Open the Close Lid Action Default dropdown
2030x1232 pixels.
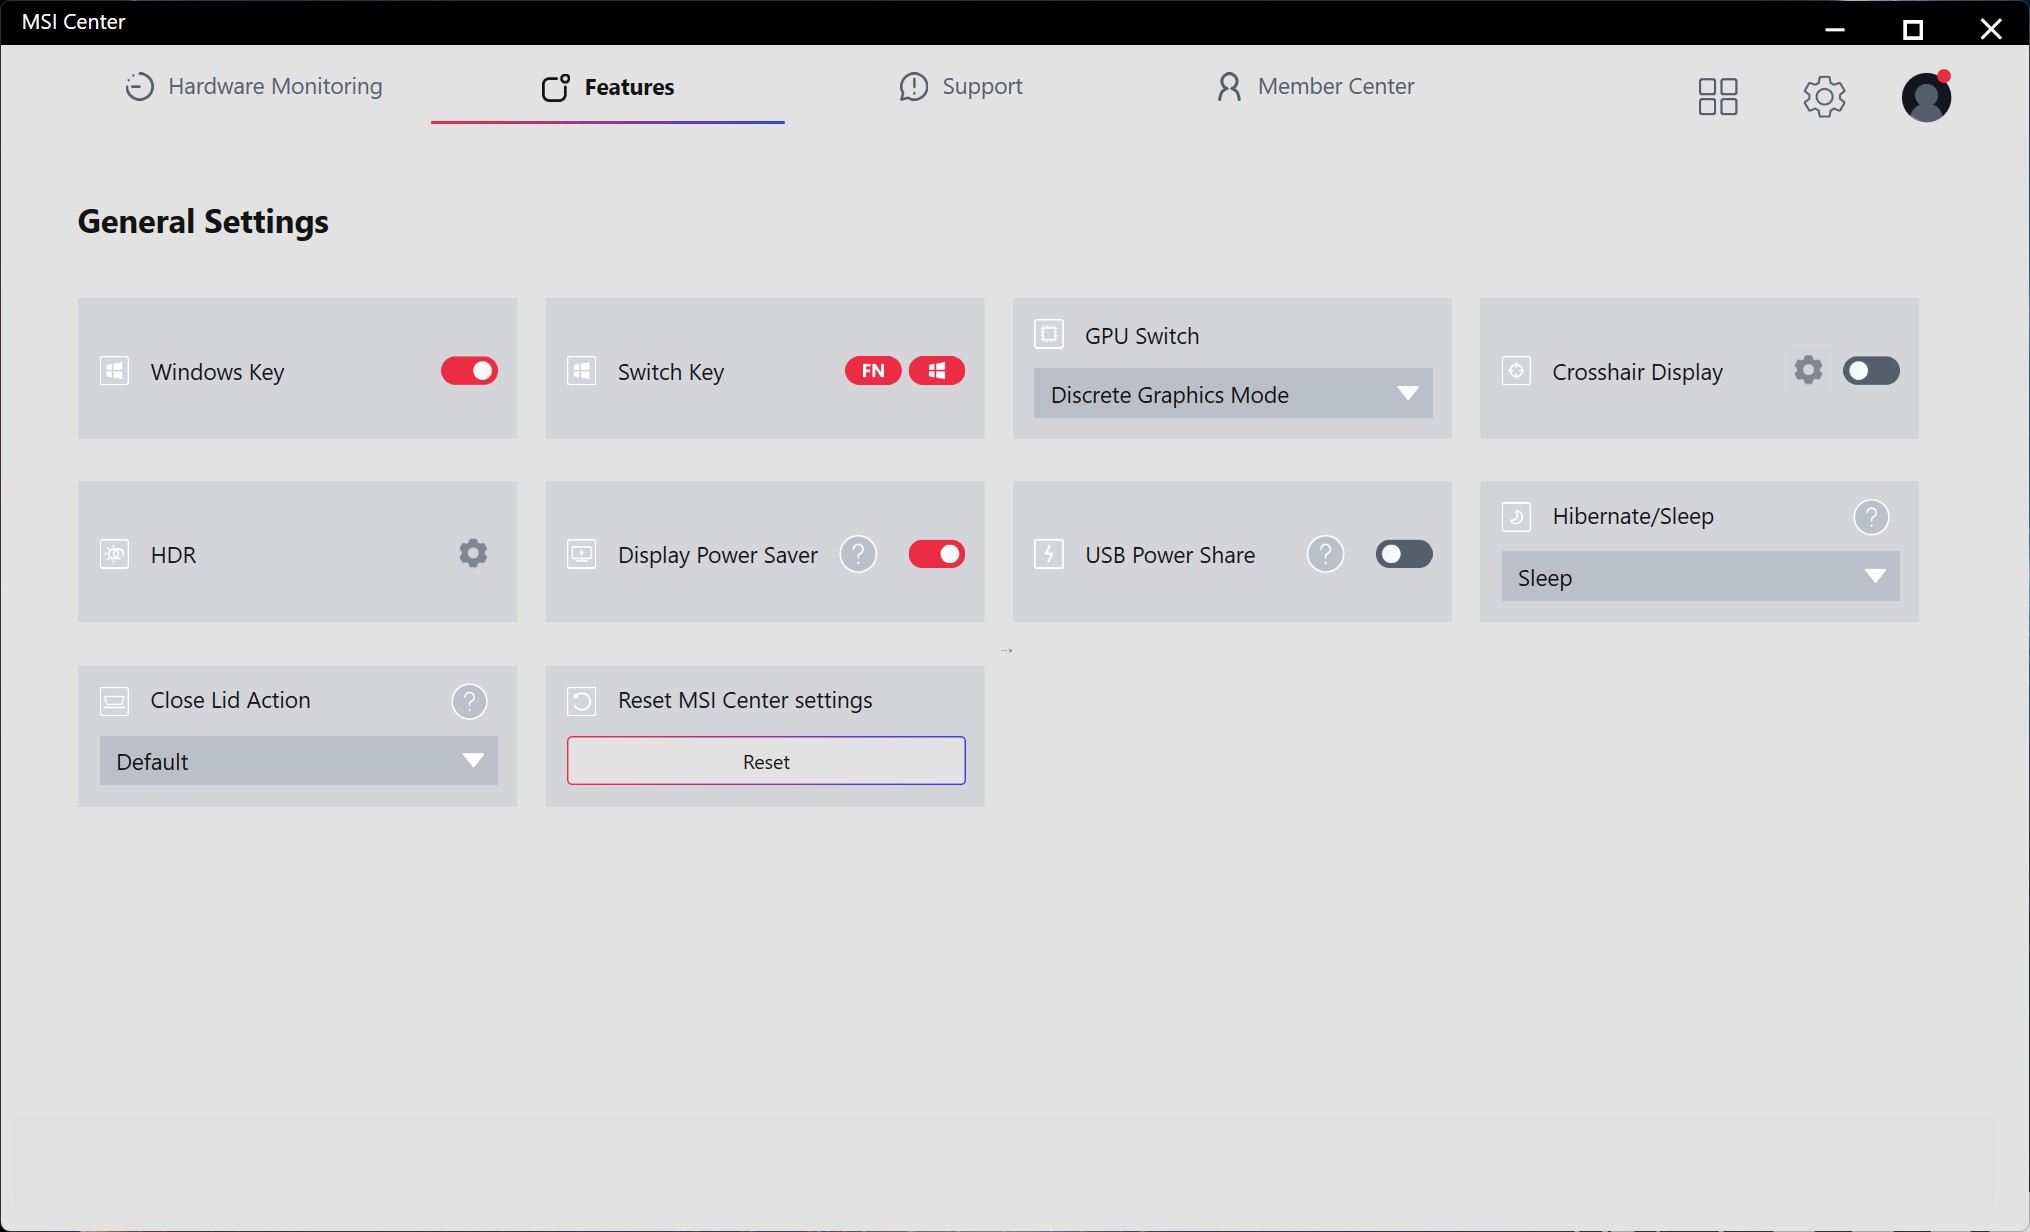pos(299,761)
